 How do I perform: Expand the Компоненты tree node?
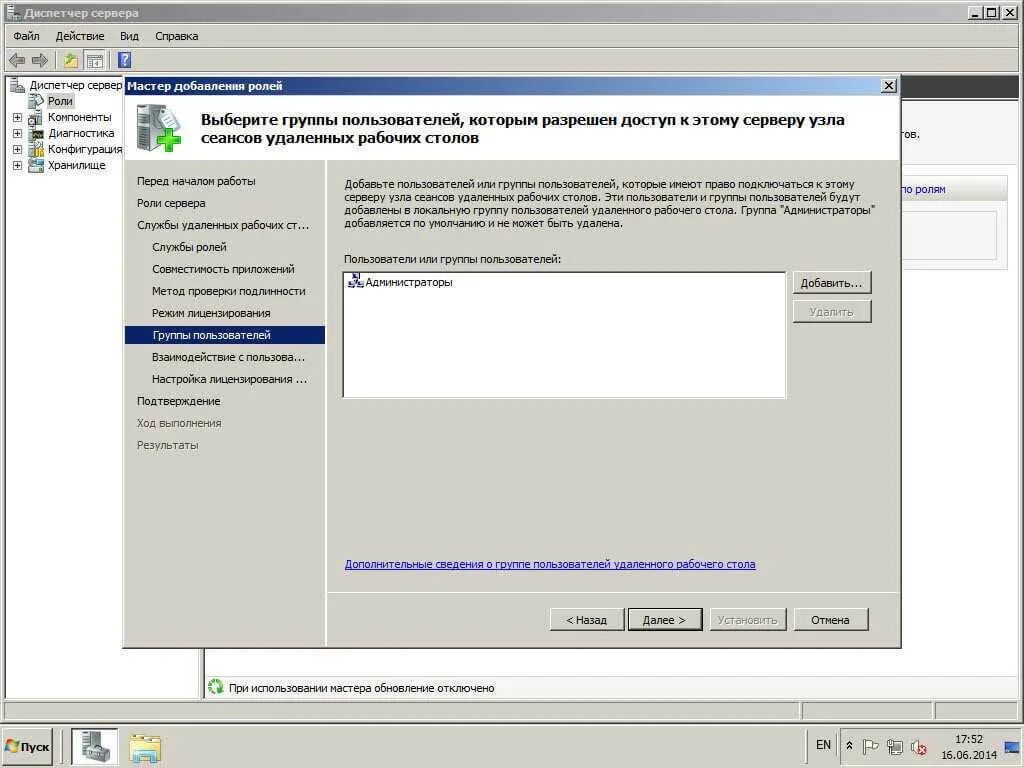tap(17, 116)
